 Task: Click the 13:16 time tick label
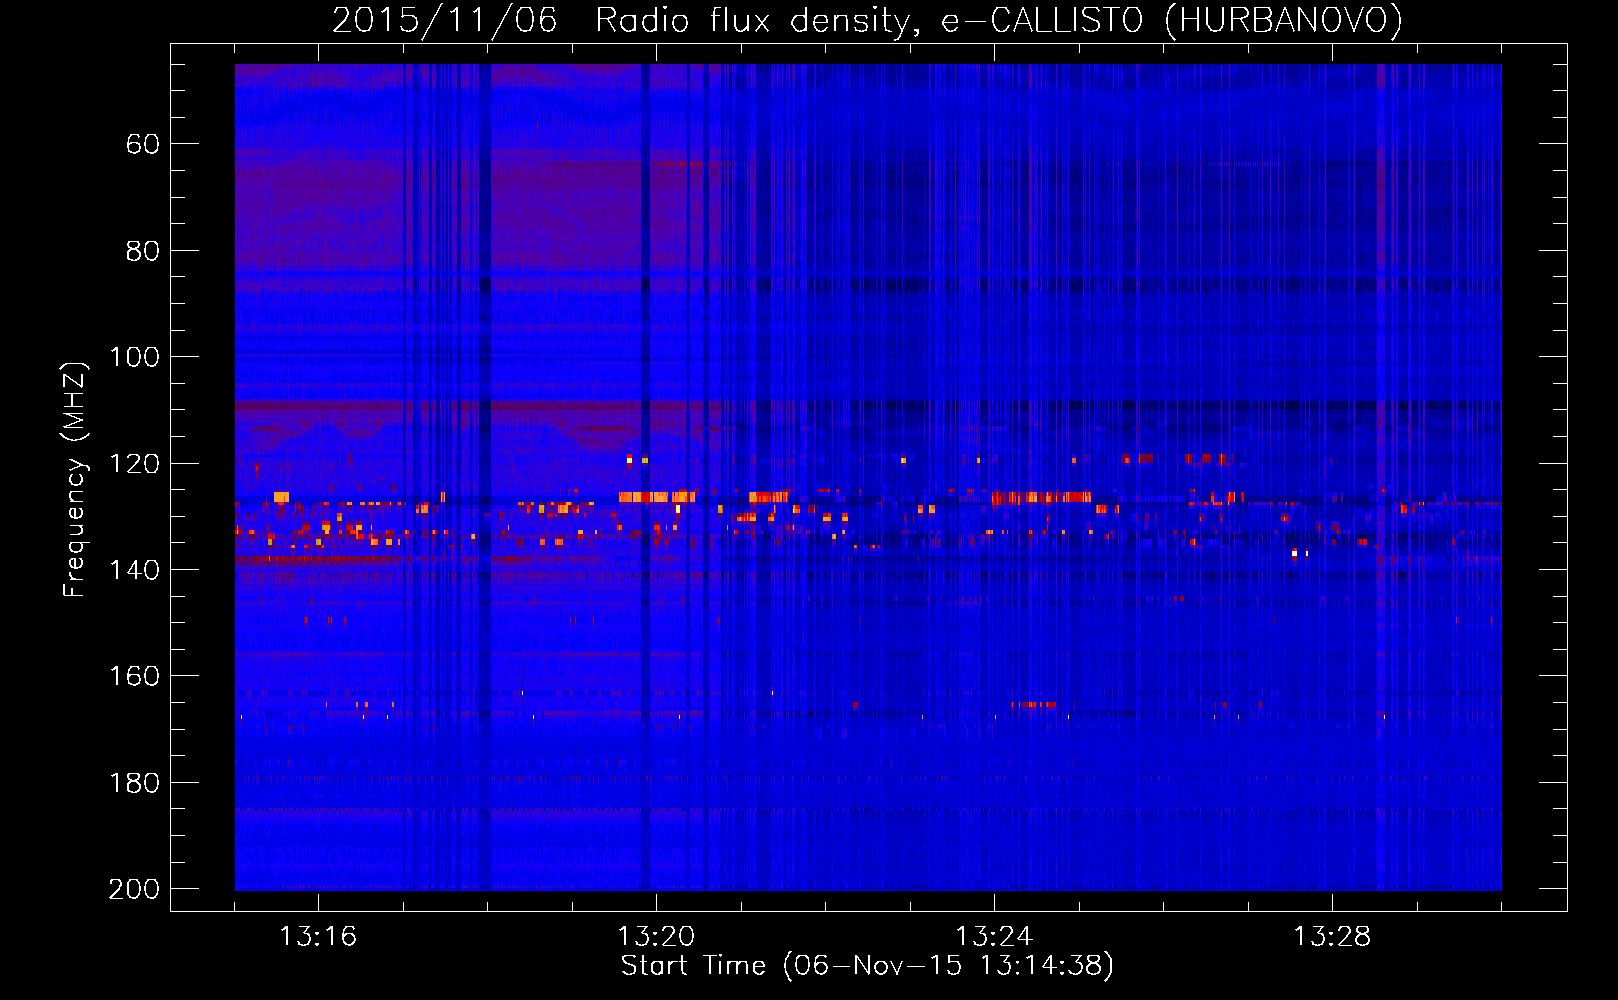318,937
